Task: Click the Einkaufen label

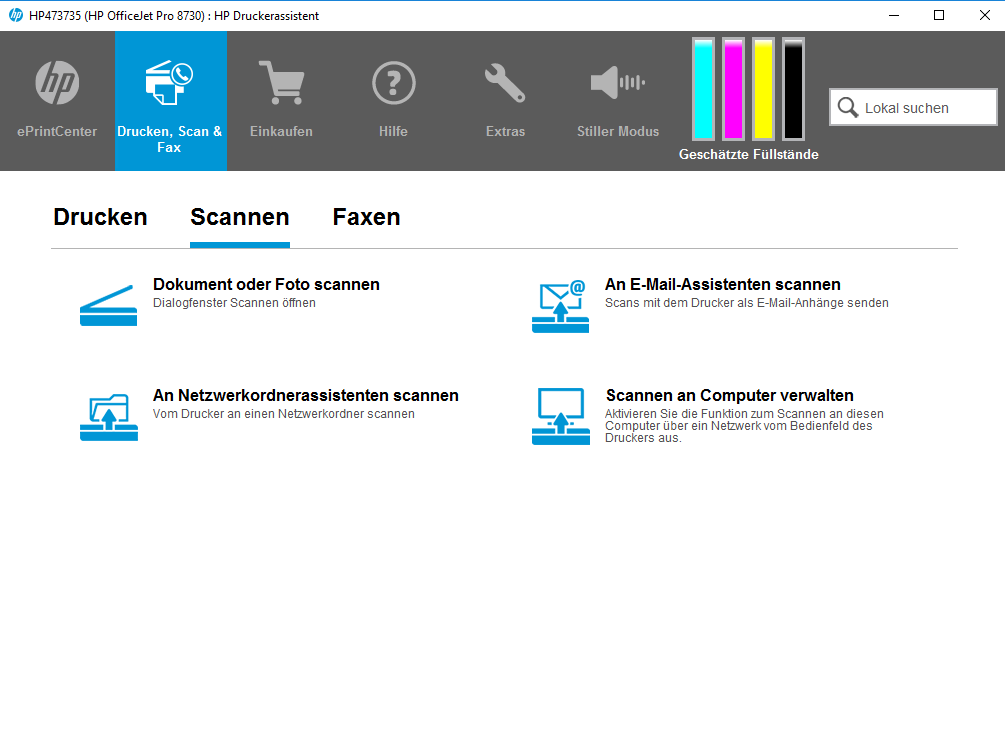Action: coord(281,131)
